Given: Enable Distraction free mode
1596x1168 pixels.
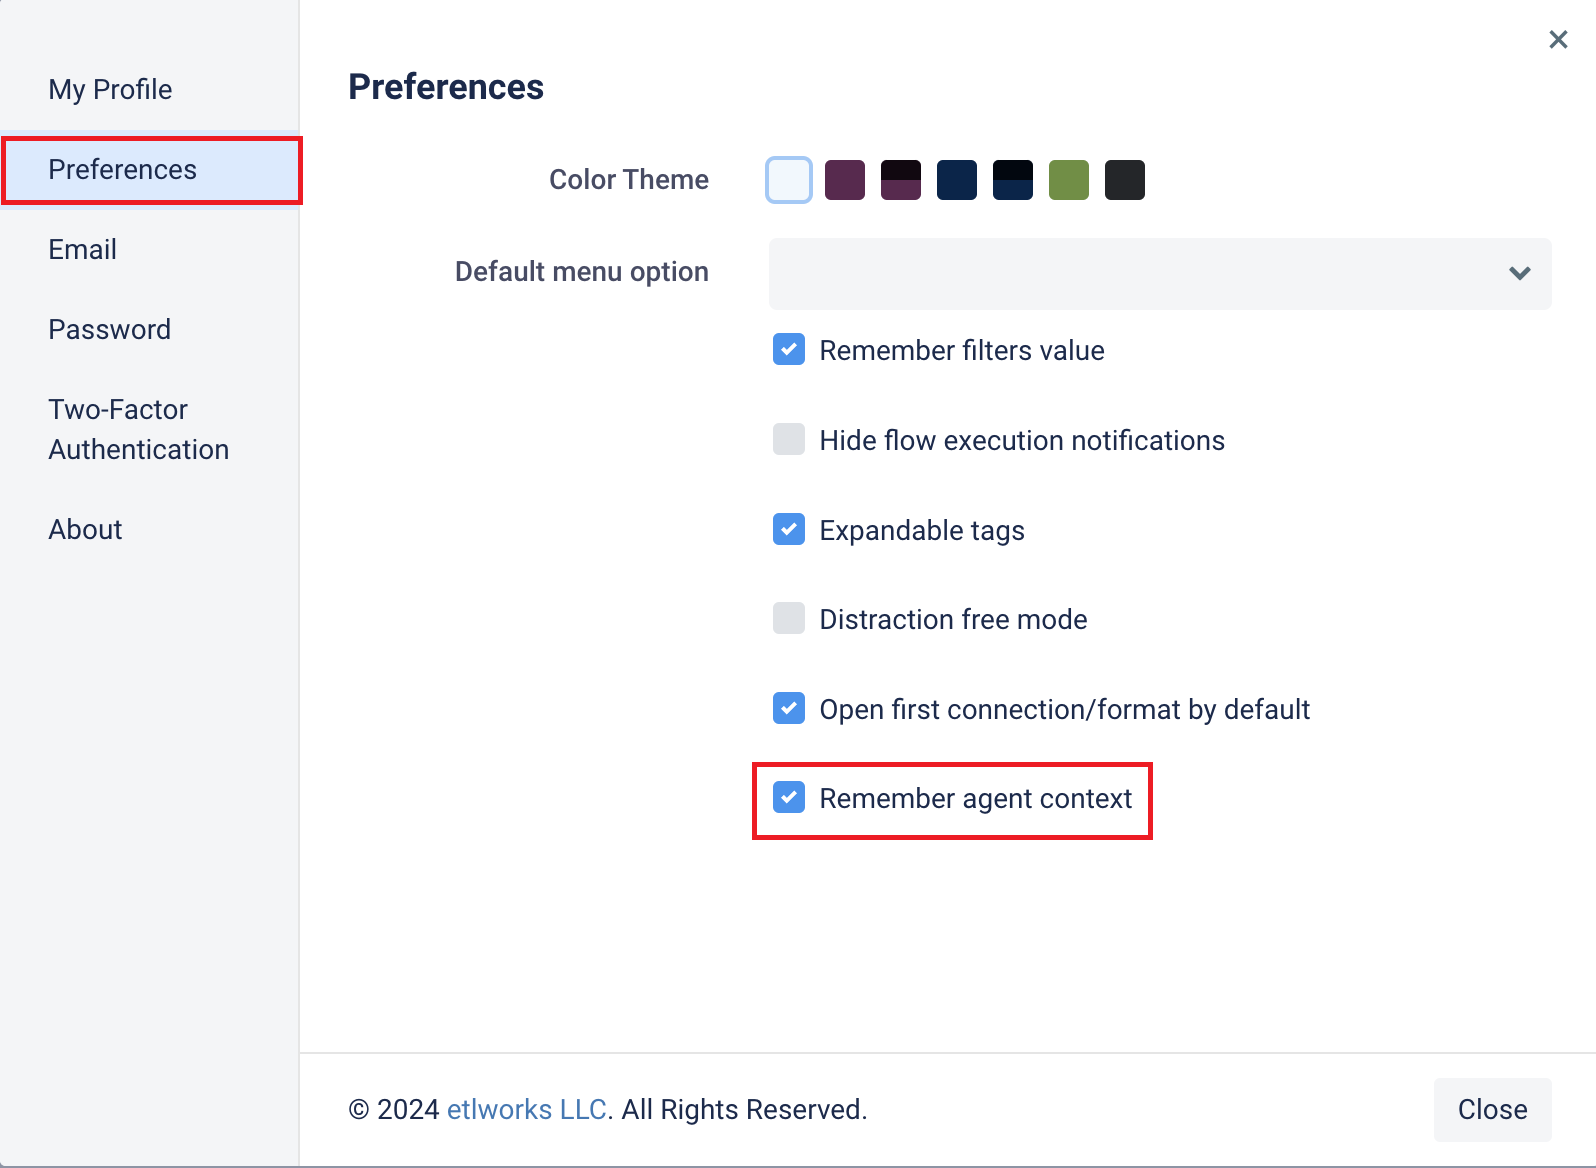Looking at the screenshot, I should tap(789, 618).
